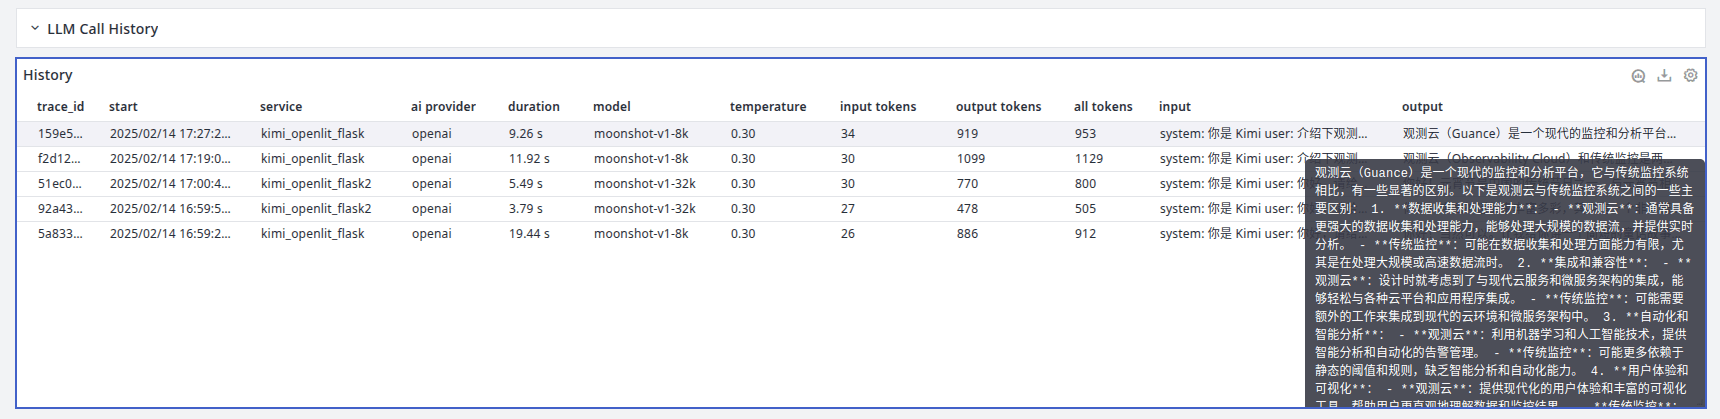
Task: Sort by duration column header
Action: click(534, 107)
